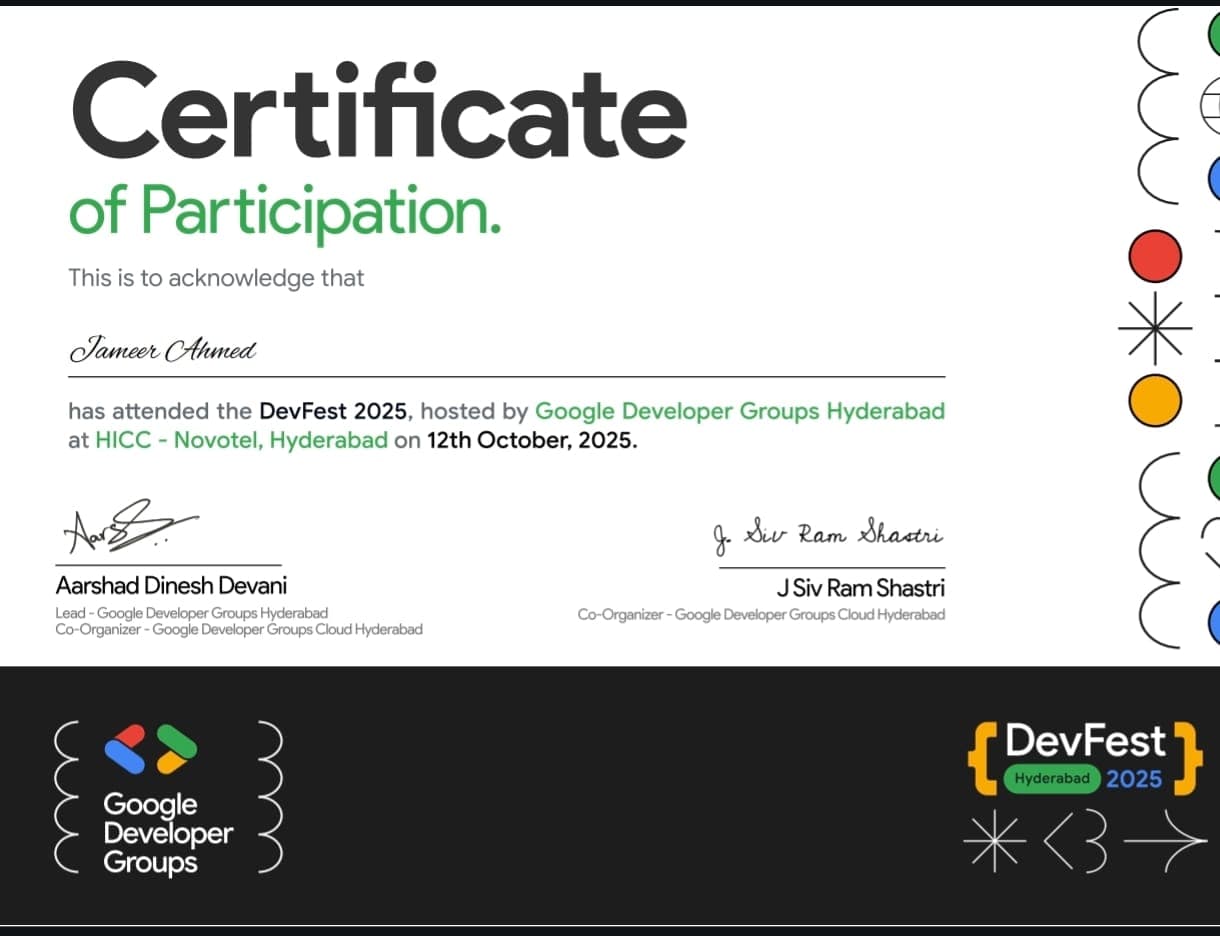
Task: Select the green 'of Participation.' subtitle
Action: (284, 211)
